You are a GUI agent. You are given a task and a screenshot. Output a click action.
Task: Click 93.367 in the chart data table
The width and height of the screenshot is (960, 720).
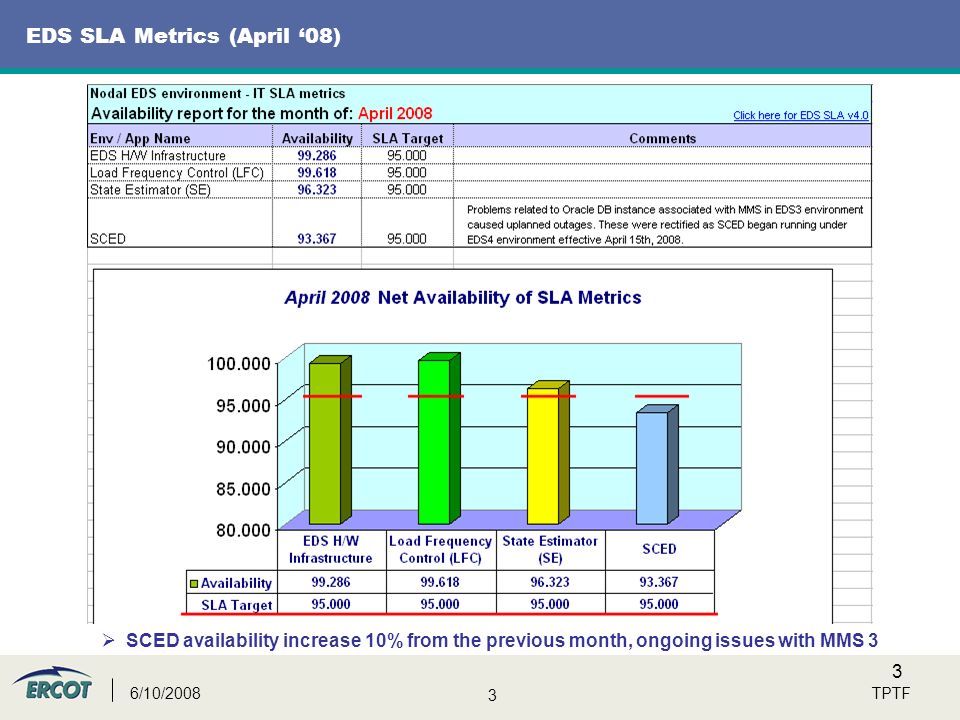click(659, 582)
